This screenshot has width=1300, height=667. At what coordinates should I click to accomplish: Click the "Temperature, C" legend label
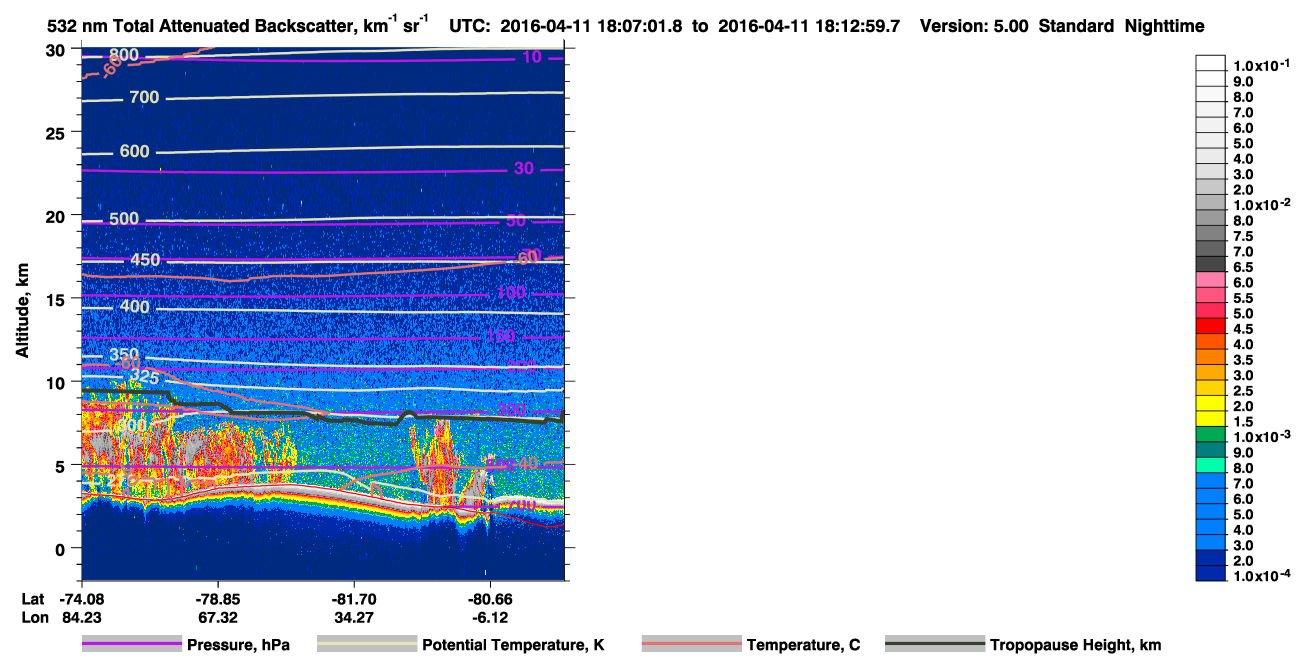coord(803,645)
